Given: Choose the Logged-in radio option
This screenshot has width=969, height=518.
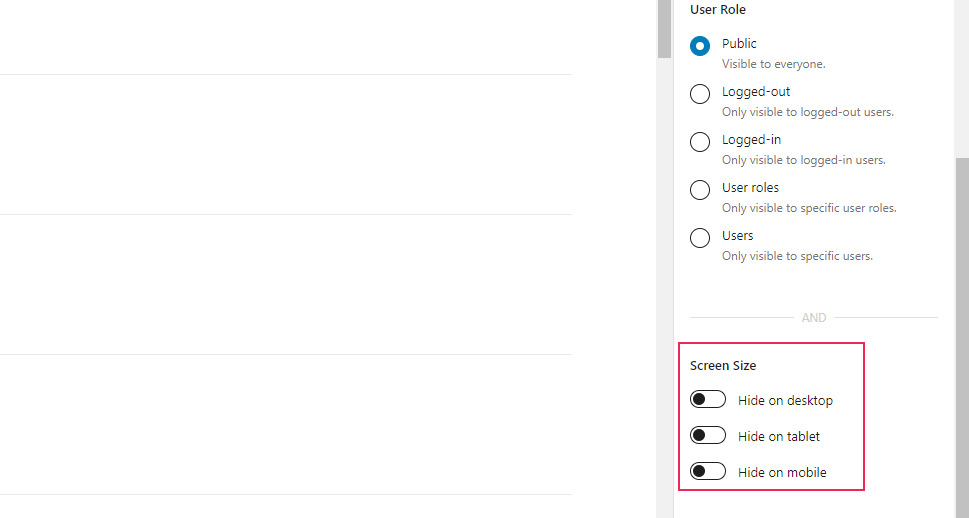Looking at the screenshot, I should pos(700,142).
